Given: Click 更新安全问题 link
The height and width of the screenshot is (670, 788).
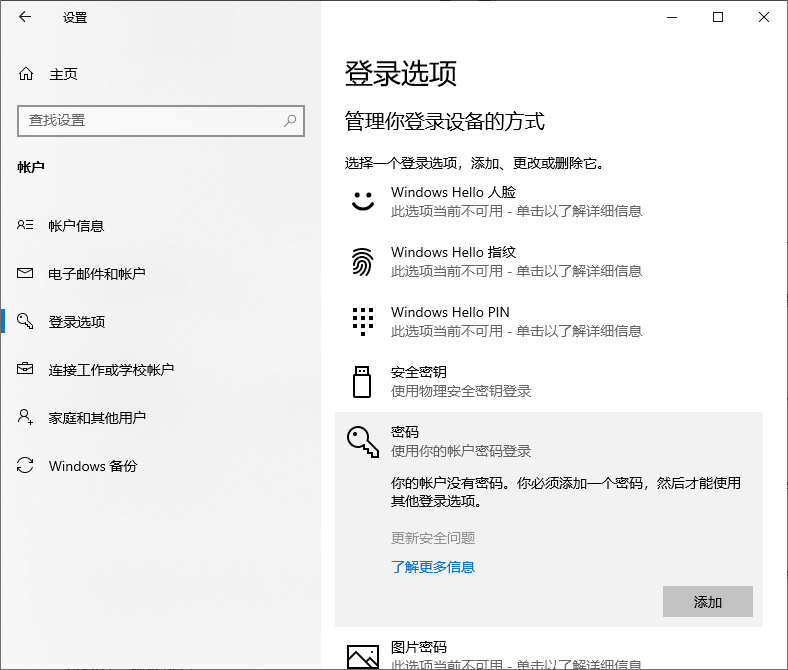Looking at the screenshot, I should click(433, 538).
